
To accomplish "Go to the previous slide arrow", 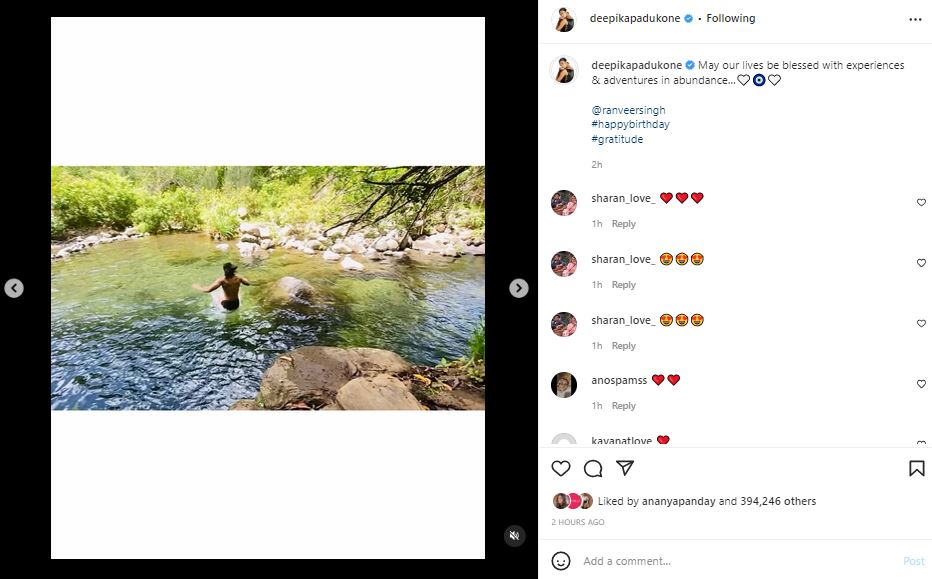I will [x=14, y=288].
